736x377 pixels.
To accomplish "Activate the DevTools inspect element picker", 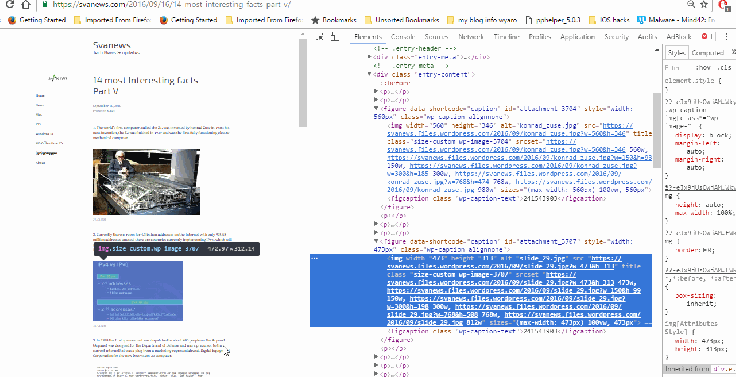I will tap(320, 37).
